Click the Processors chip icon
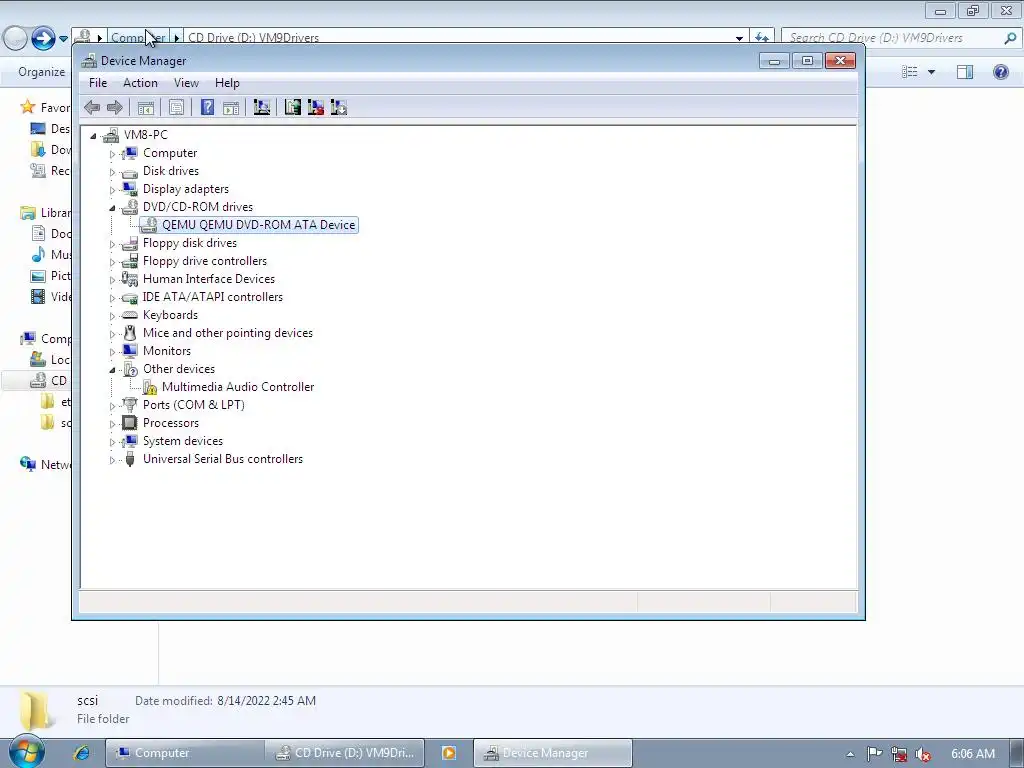 coord(130,423)
